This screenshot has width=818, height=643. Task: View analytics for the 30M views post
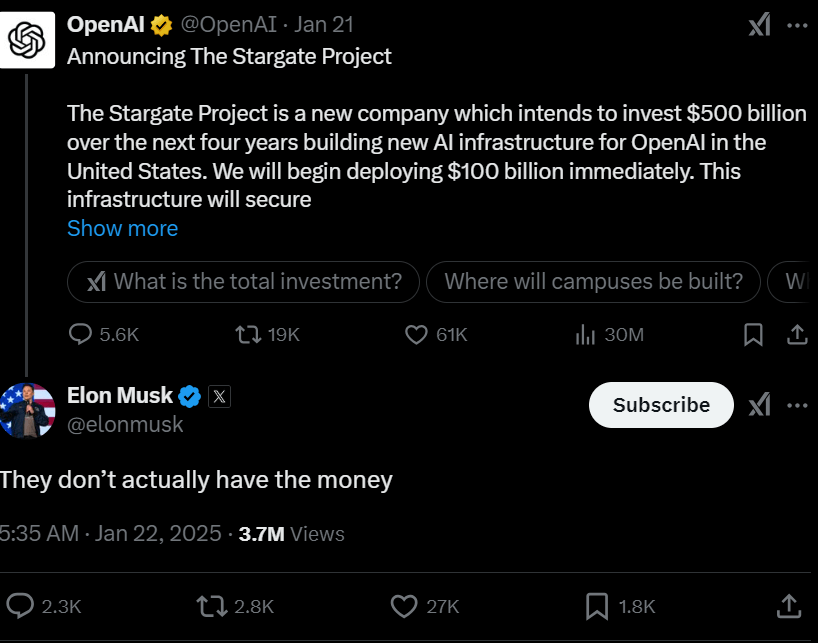pos(586,334)
